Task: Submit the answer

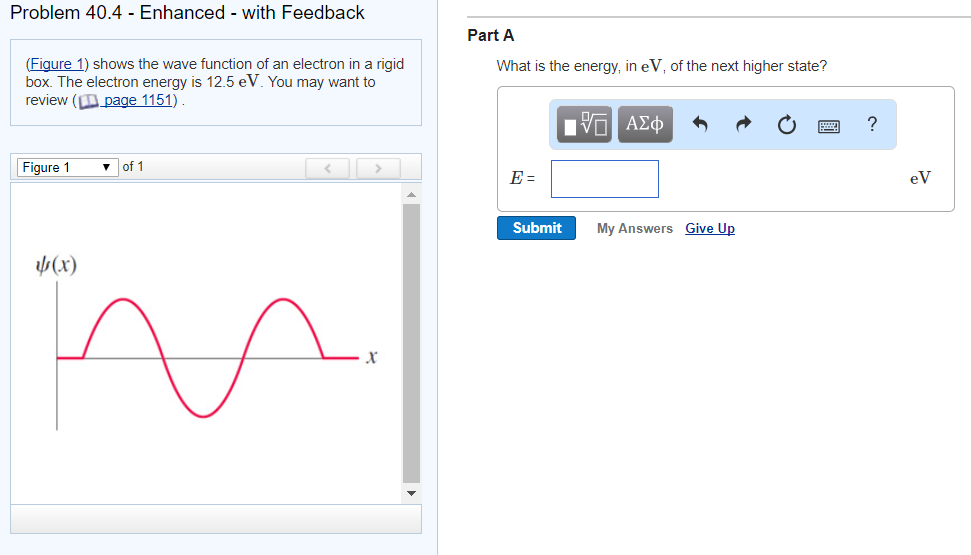Action: [536, 228]
